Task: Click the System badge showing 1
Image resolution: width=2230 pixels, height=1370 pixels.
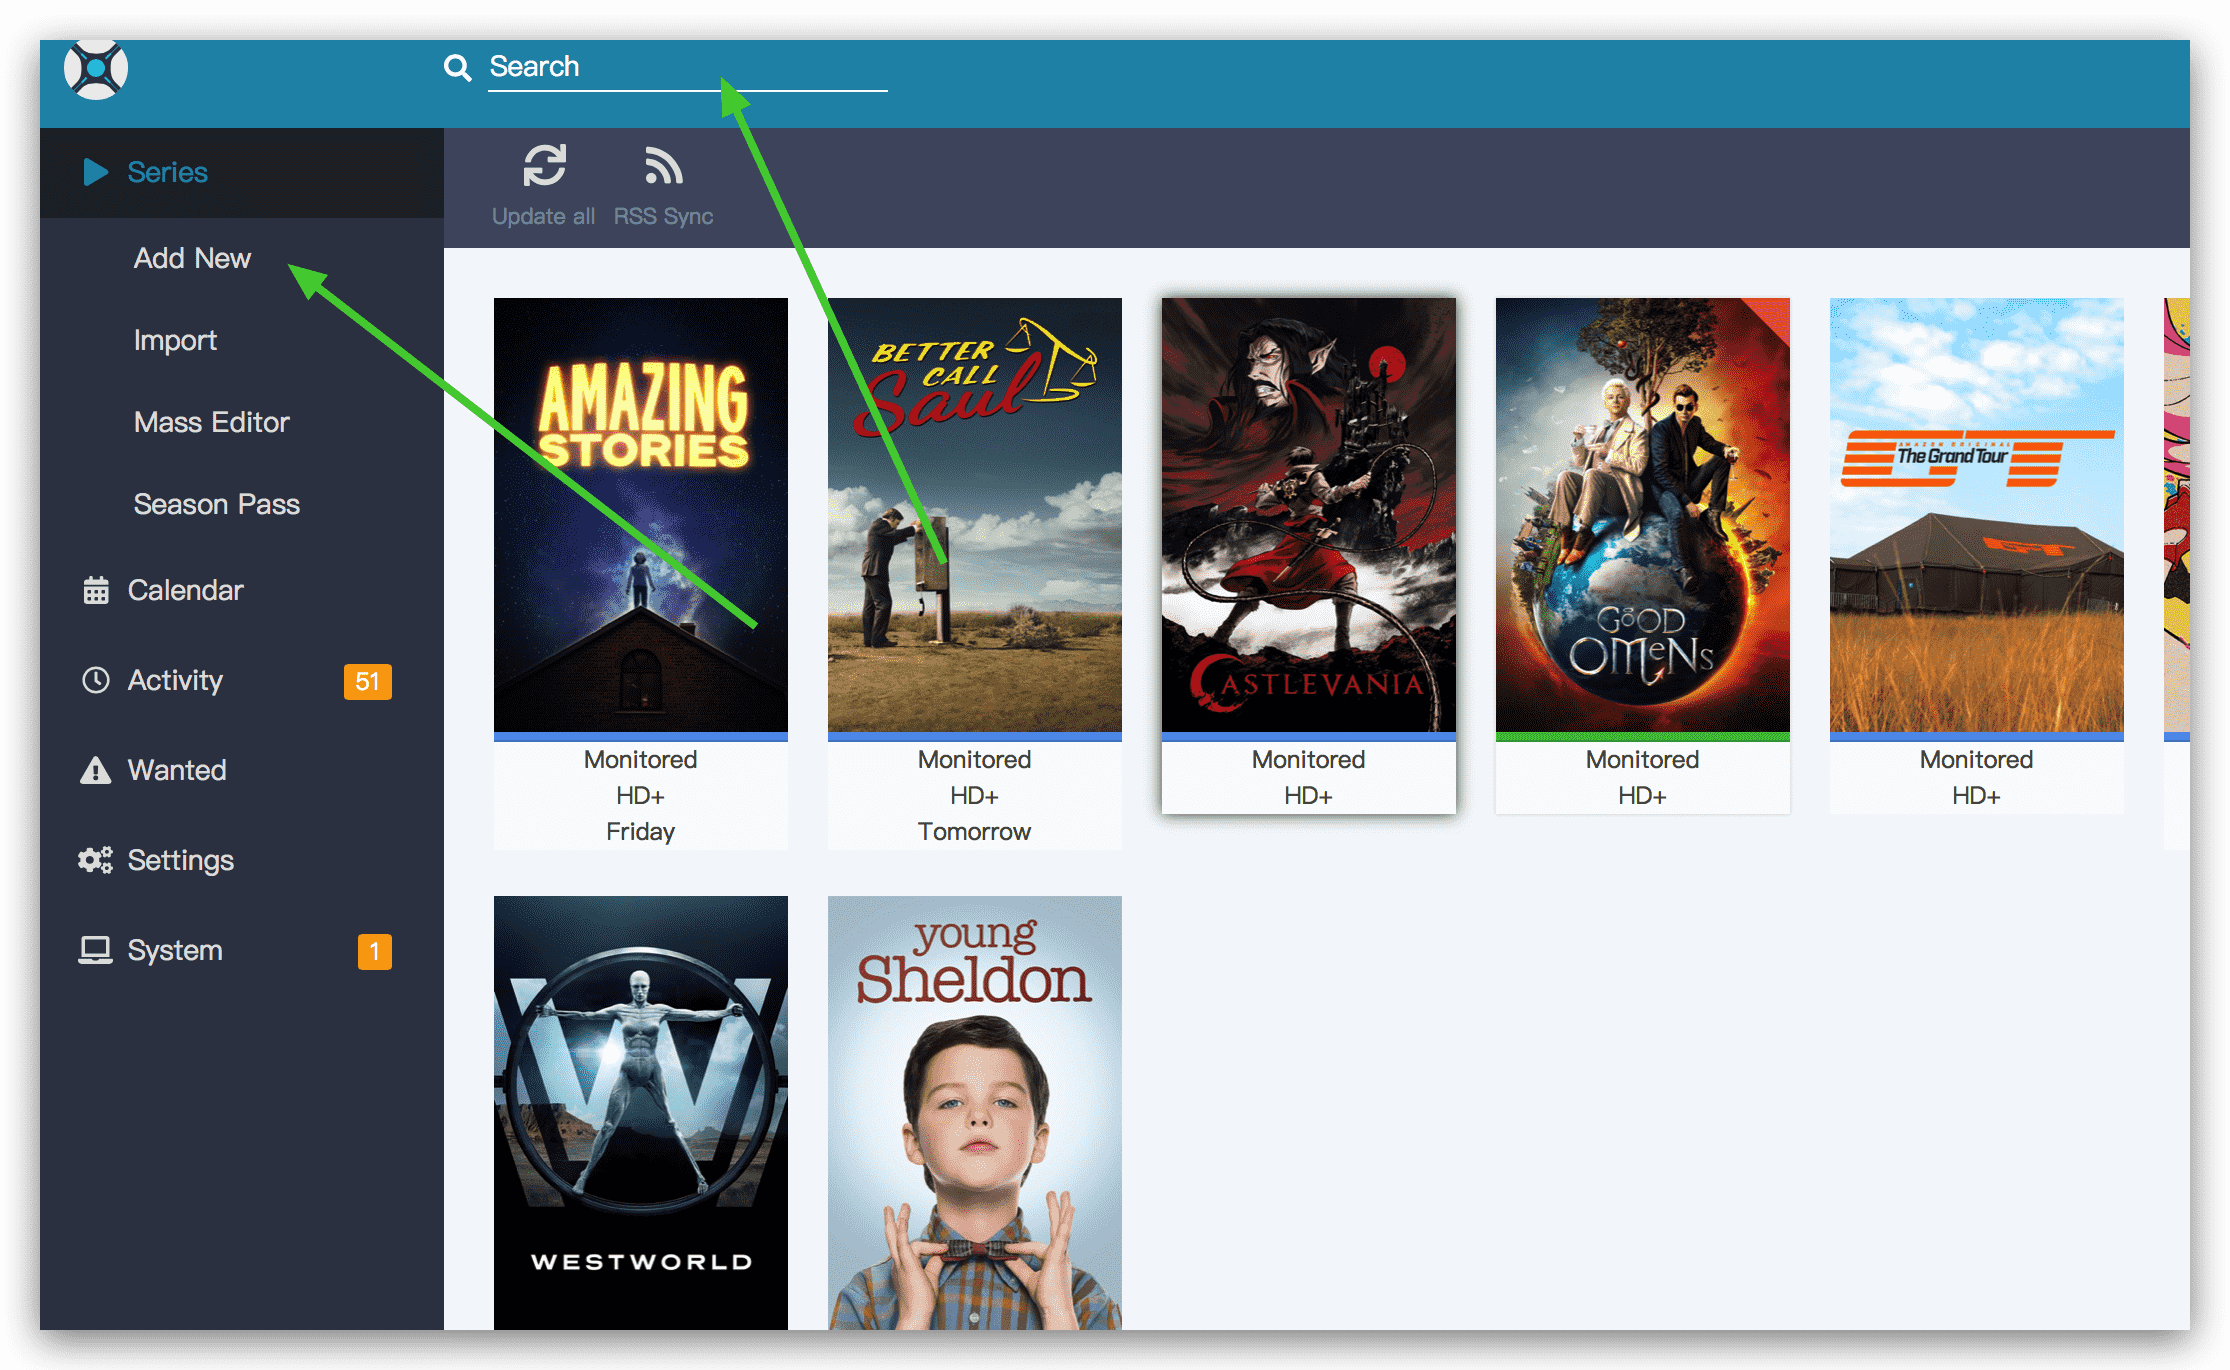Action: click(x=374, y=951)
